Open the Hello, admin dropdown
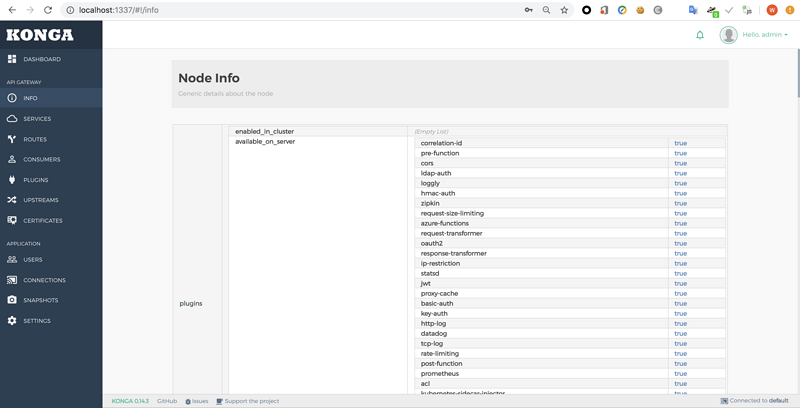The image size is (800, 408). [x=764, y=35]
